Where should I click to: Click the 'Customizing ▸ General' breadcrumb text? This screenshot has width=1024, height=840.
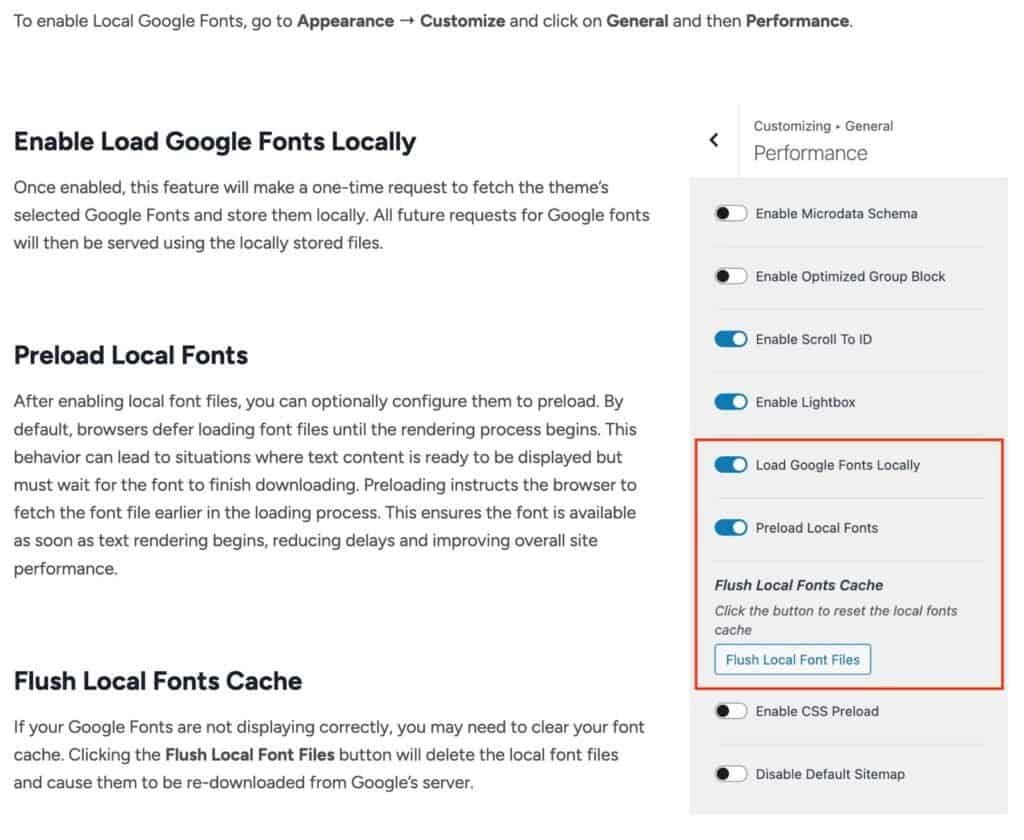coord(823,127)
